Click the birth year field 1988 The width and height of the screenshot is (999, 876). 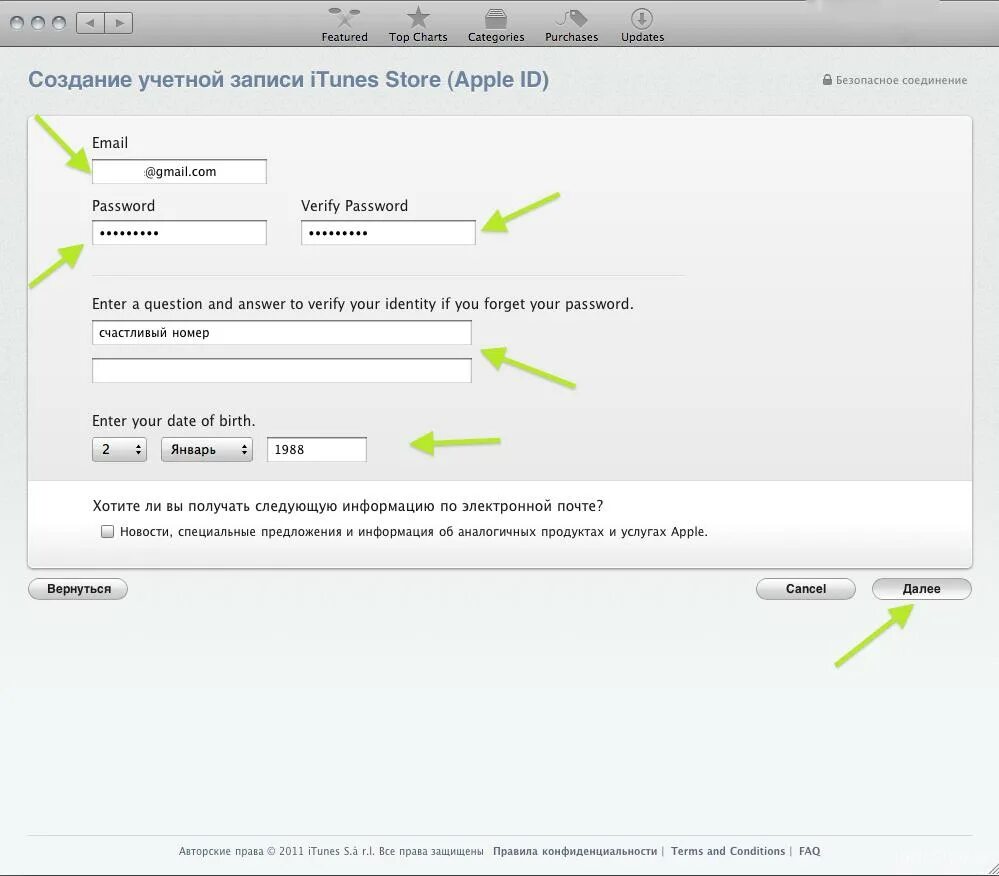(x=317, y=449)
